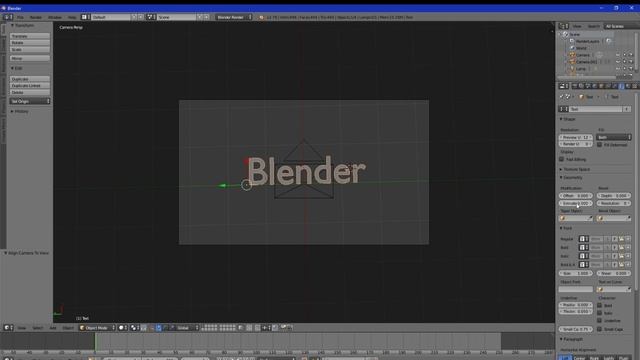Viewport: 640px width, 360px height.
Task: Open the Render menu
Action: 36,17
